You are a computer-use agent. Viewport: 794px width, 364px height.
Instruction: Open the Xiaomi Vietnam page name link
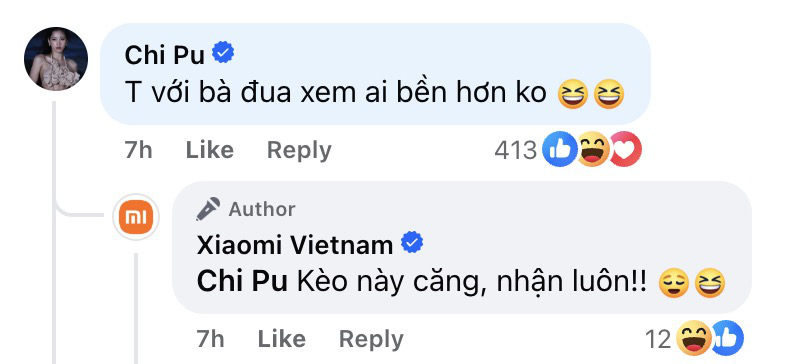click(295, 245)
